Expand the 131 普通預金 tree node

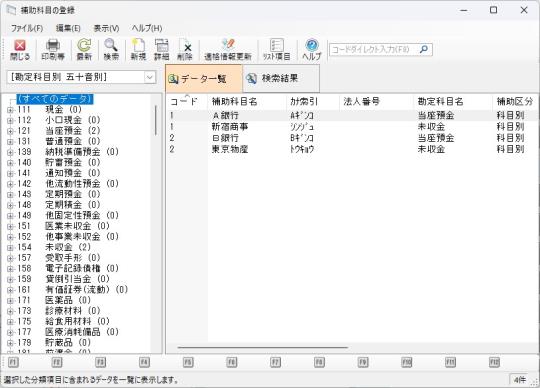10,142
